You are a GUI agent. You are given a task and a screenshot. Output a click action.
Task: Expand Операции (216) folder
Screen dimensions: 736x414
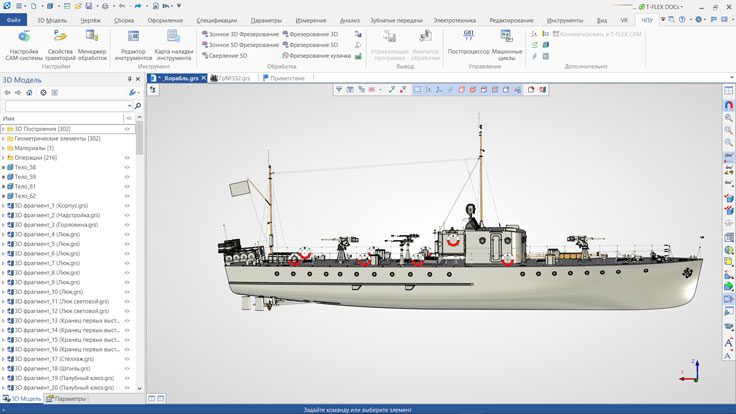[3, 158]
